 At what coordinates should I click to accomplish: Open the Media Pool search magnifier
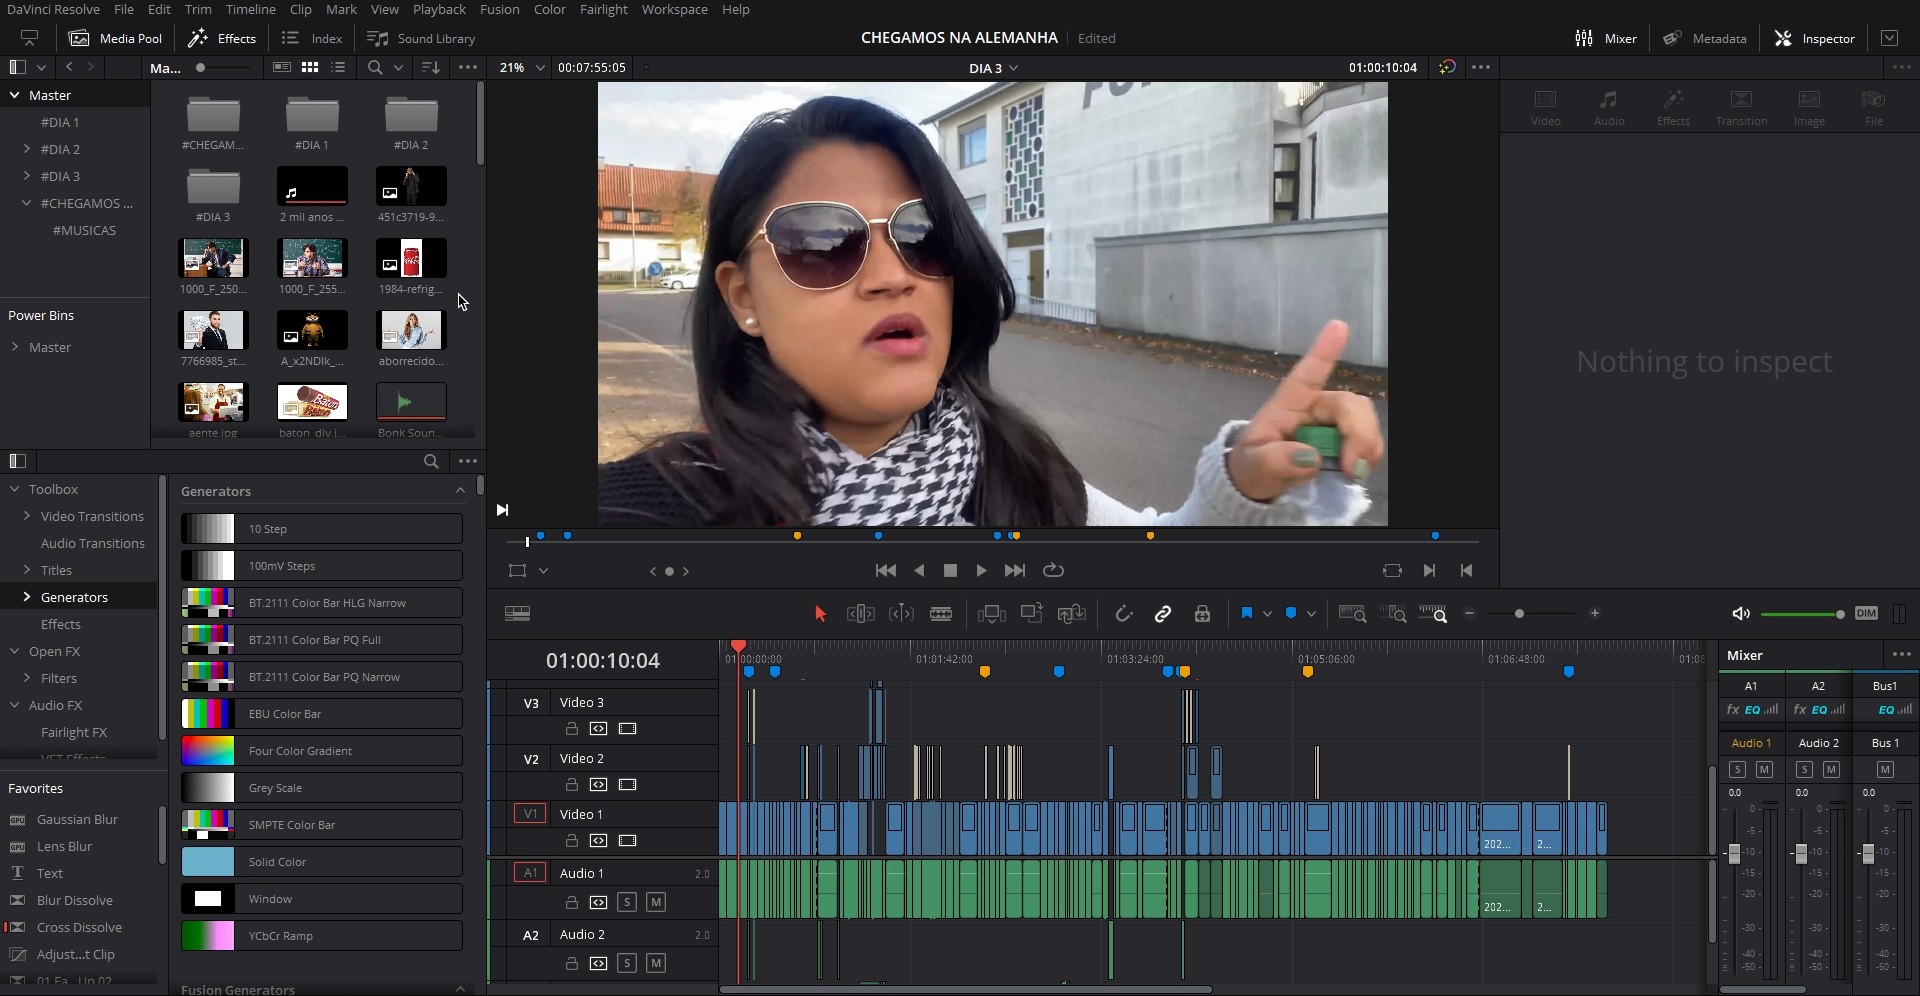point(375,67)
